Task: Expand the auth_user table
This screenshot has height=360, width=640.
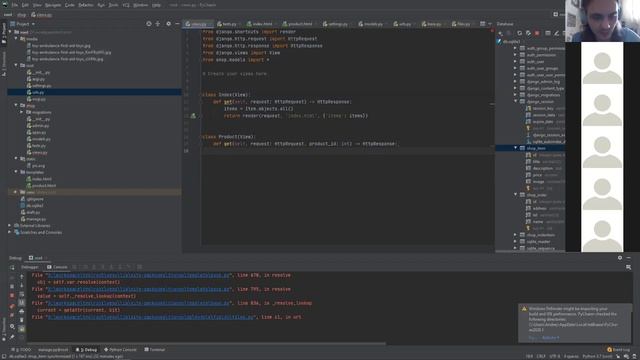Action: (516, 62)
